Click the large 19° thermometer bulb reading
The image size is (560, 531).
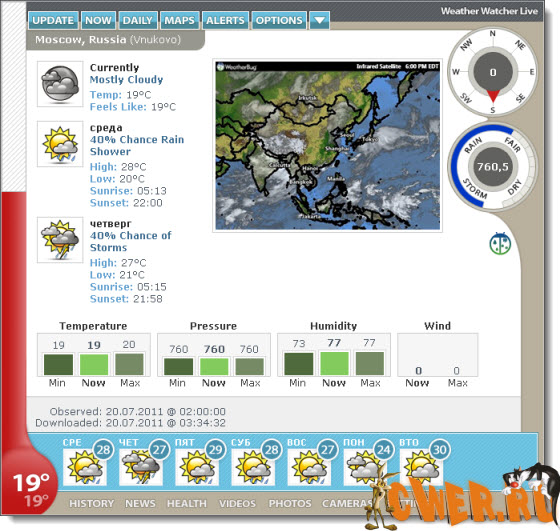tap(31, 482)
